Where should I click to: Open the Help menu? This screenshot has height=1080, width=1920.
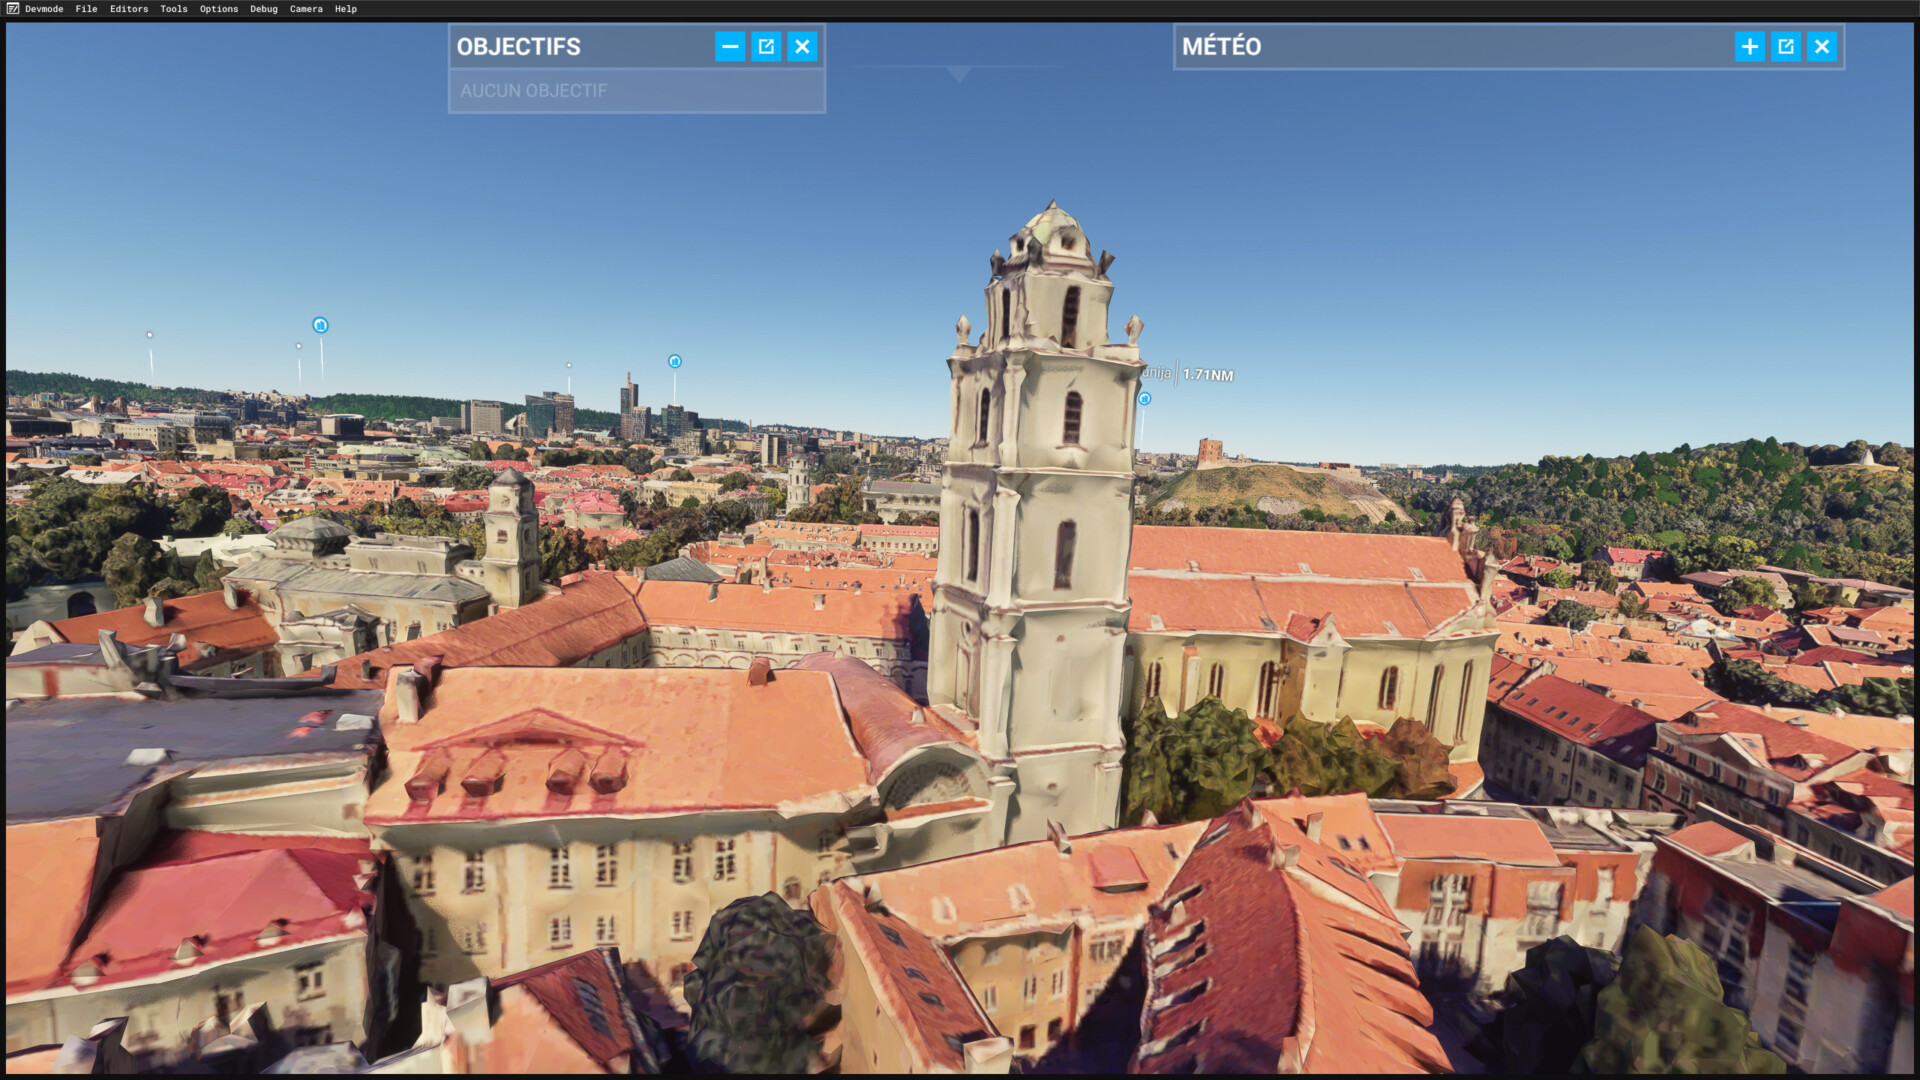(346, 9)
